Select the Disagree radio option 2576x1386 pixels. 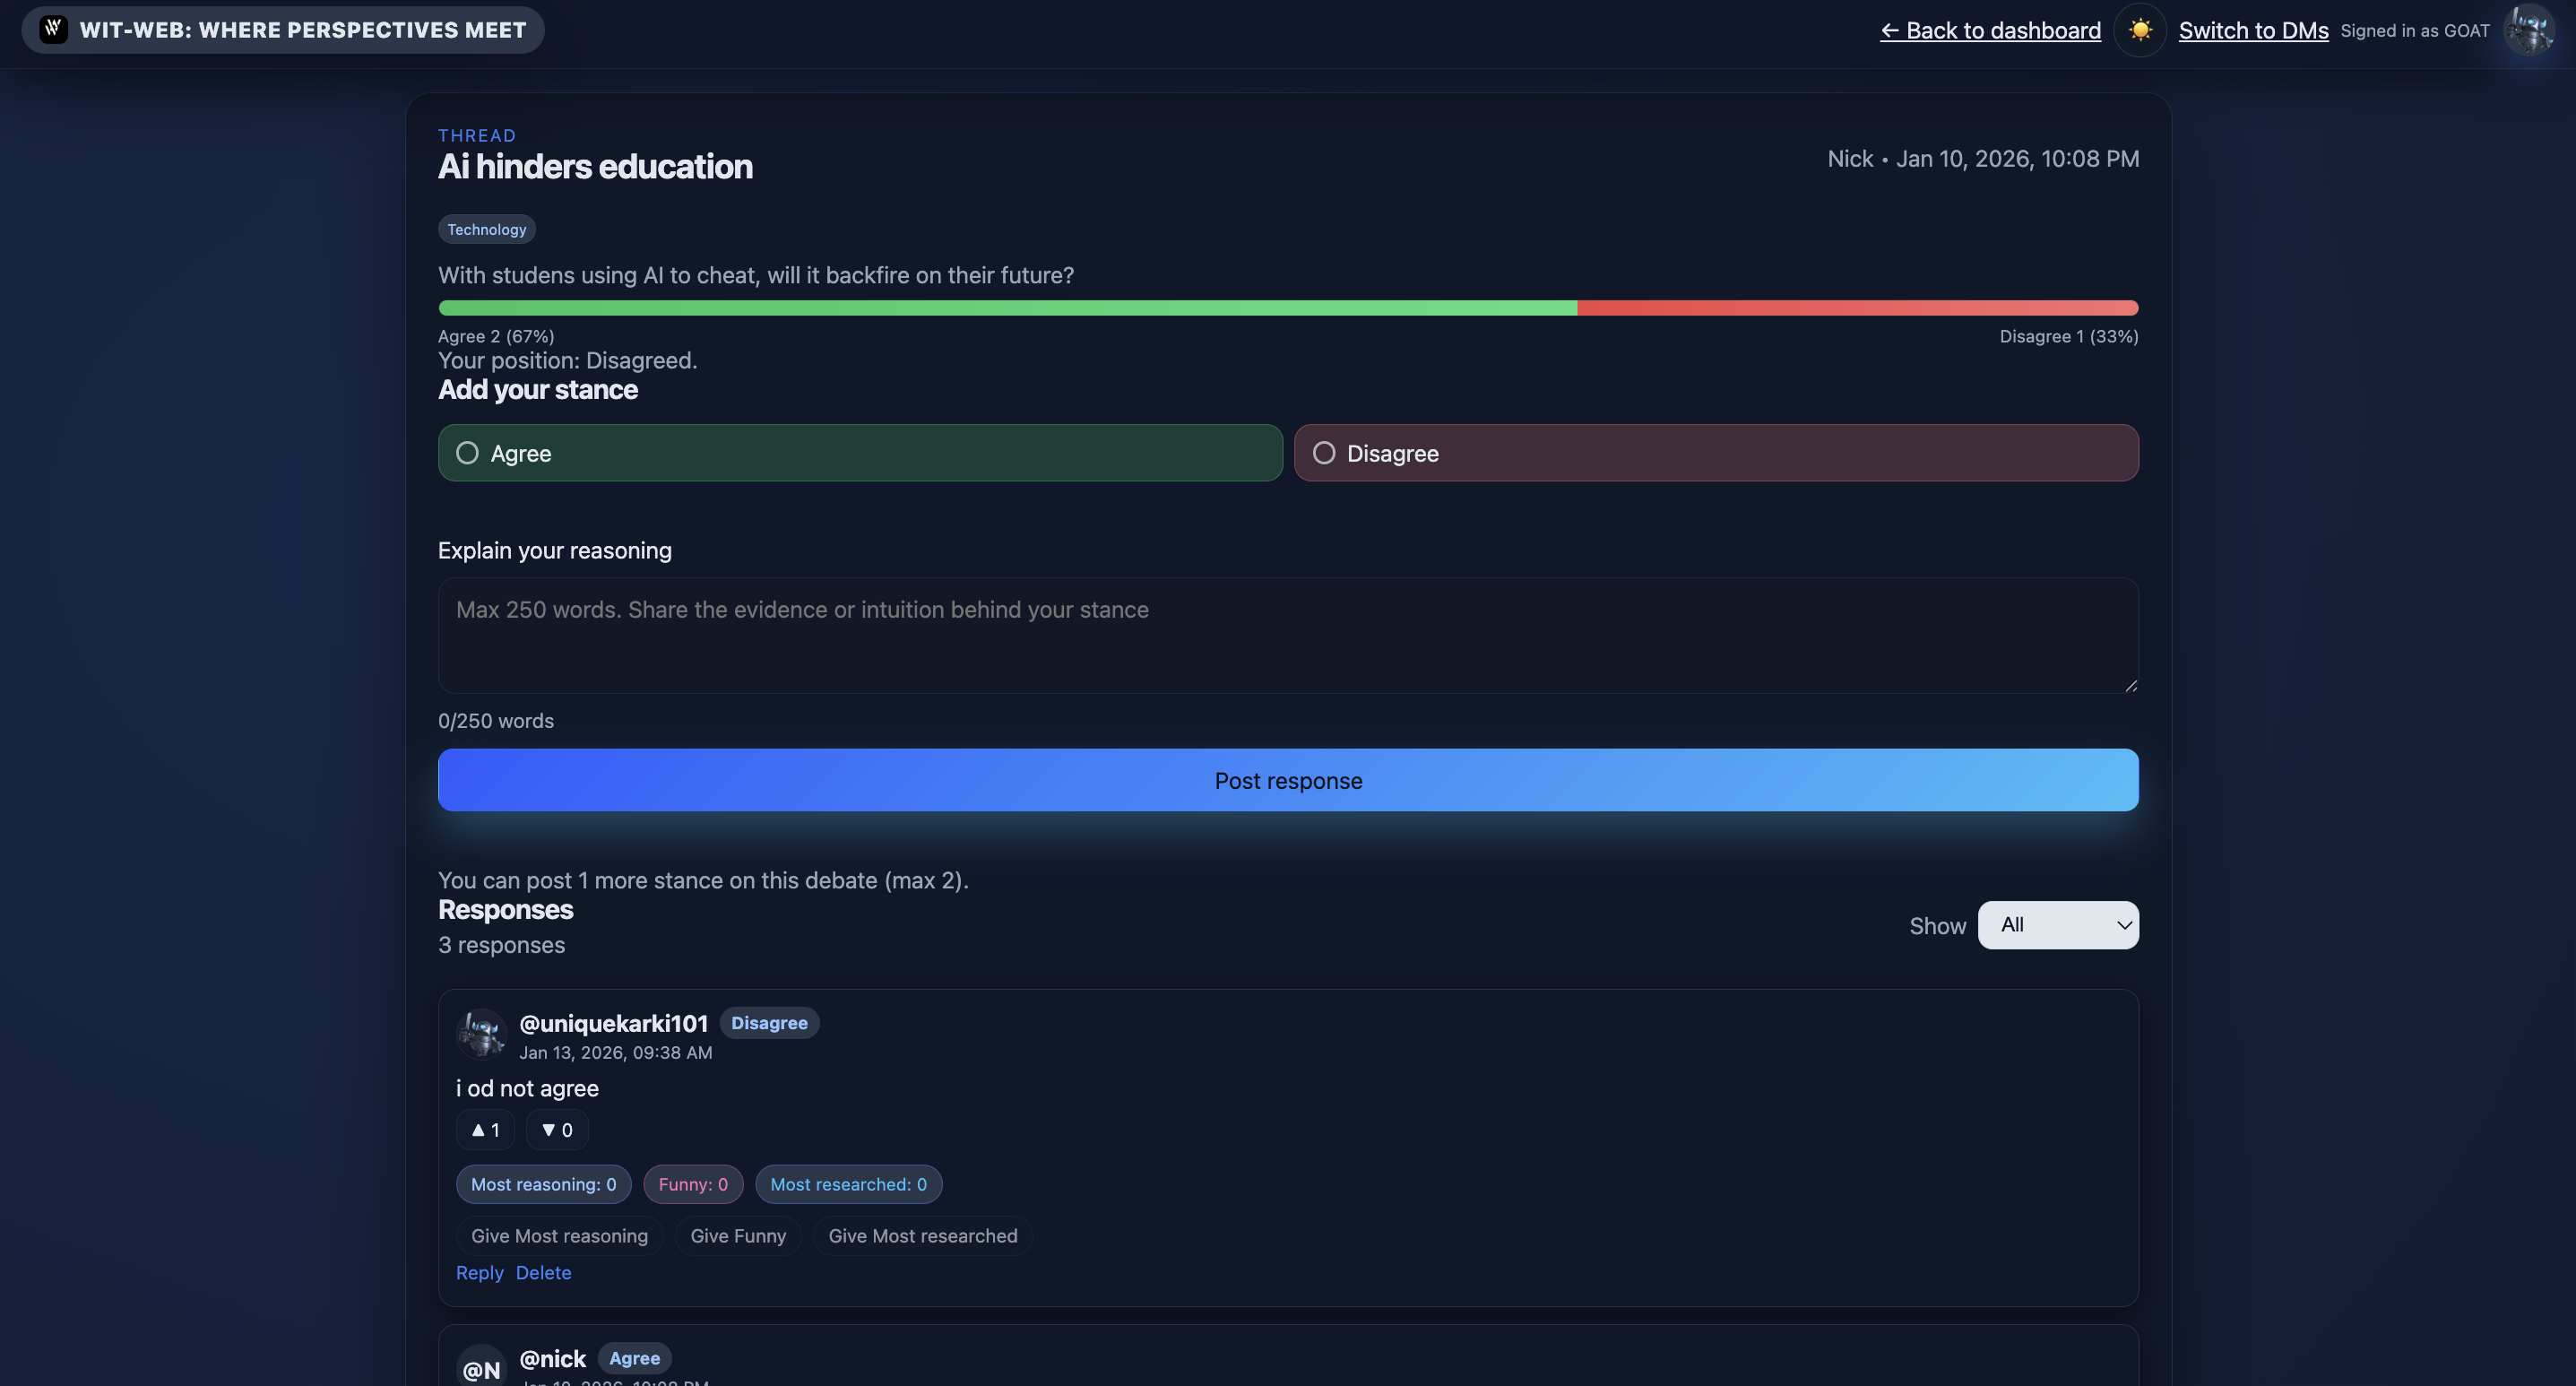1323,453
